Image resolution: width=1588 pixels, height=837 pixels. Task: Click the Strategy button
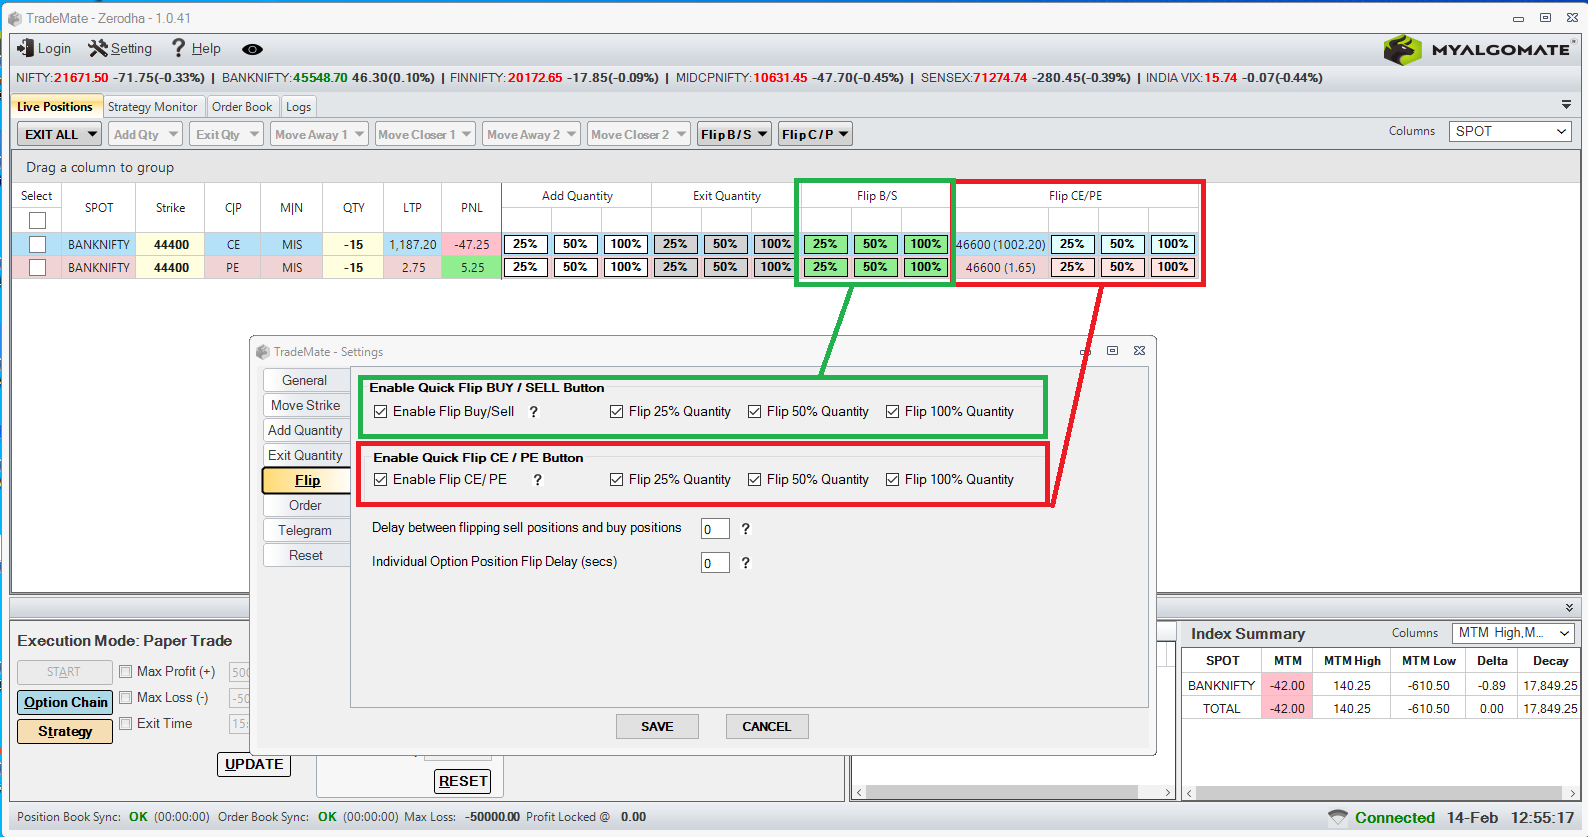(65, 732)
